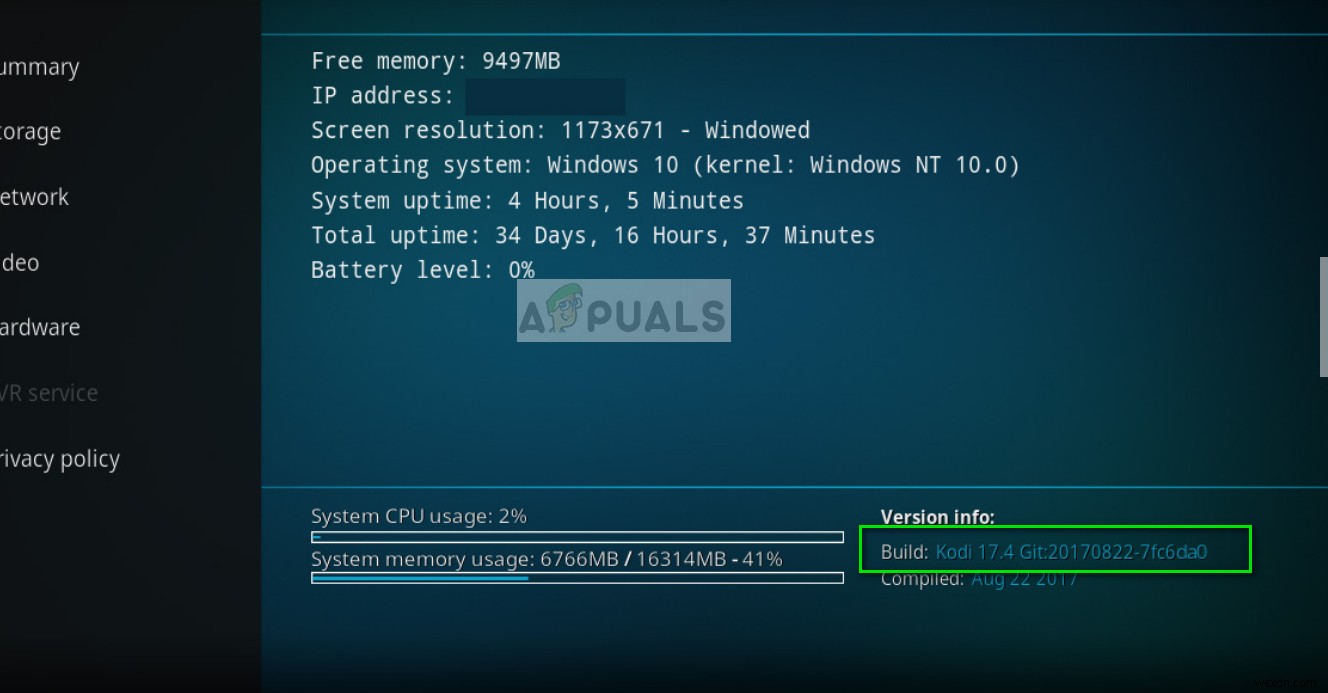Click the System CPU usage progress bar
1328x693 pixels.
tap(576, 537)
